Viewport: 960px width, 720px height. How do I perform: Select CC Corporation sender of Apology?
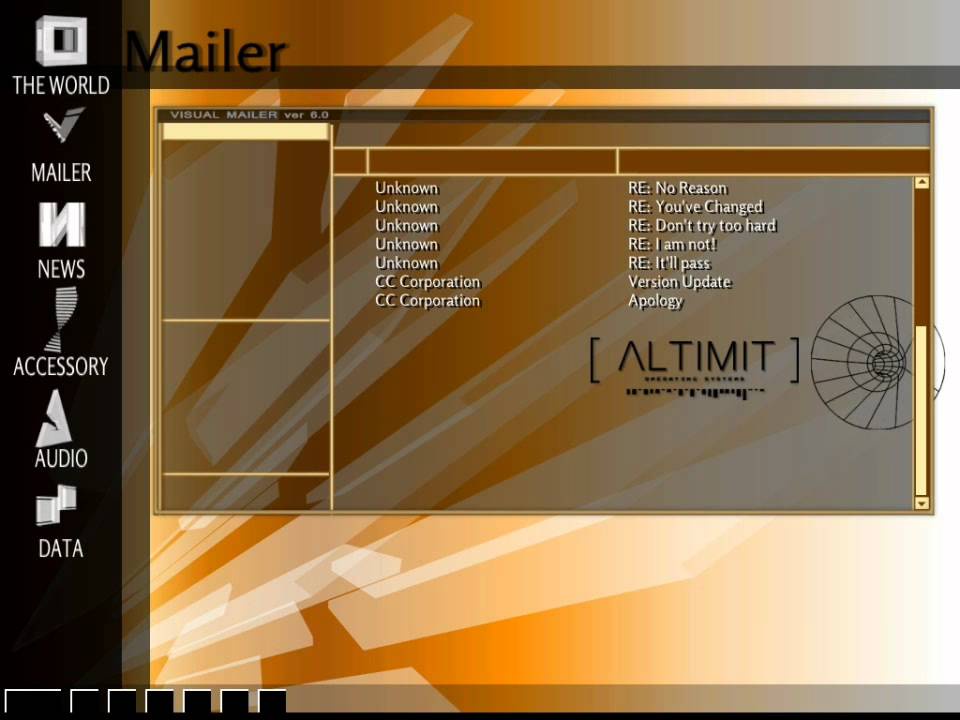[428, 301]
